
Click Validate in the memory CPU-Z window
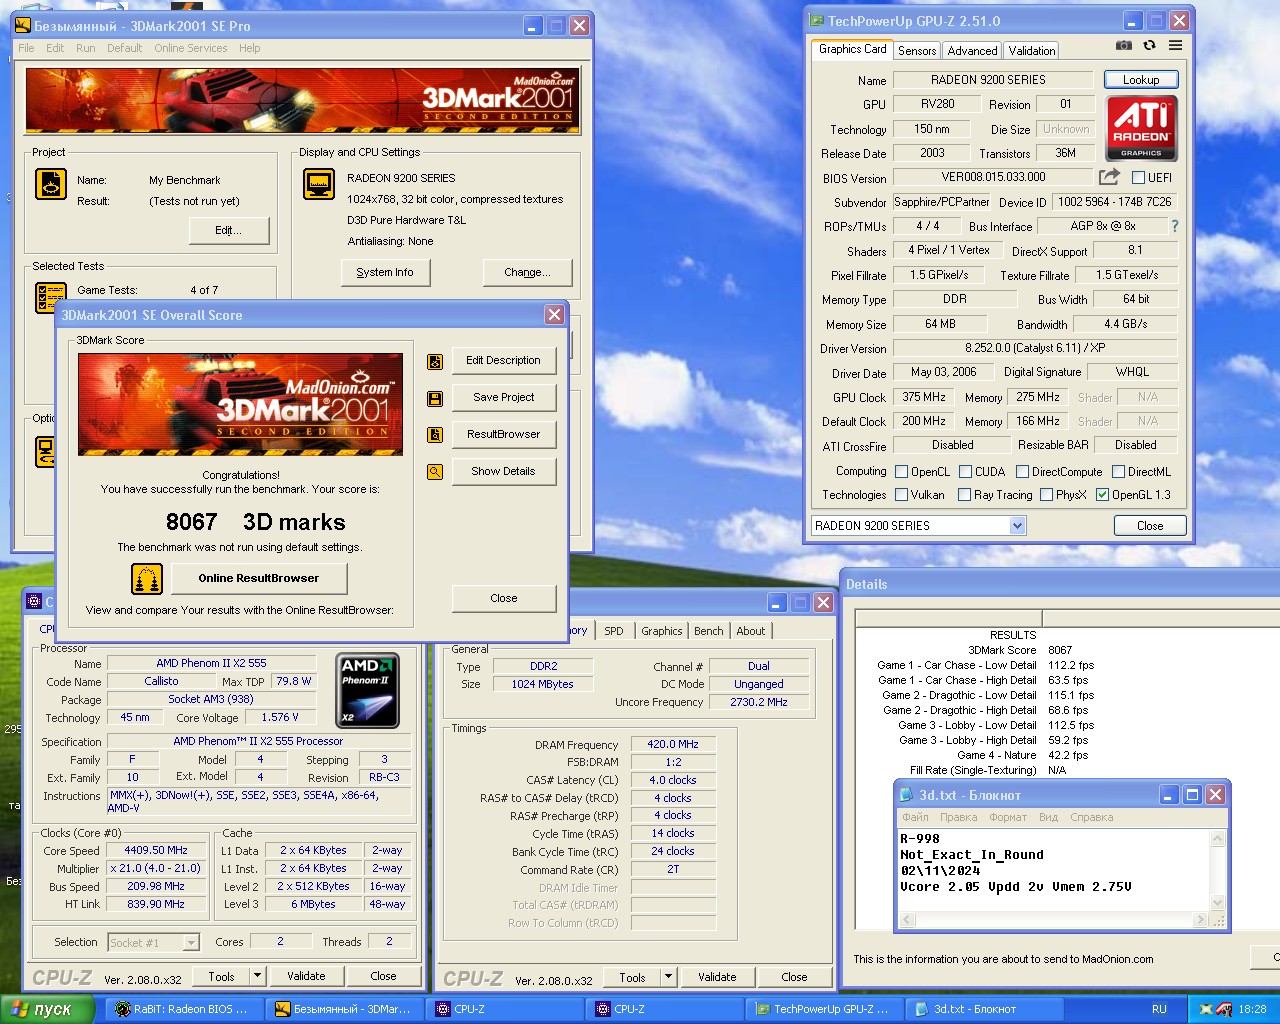[x=717, y=977]
